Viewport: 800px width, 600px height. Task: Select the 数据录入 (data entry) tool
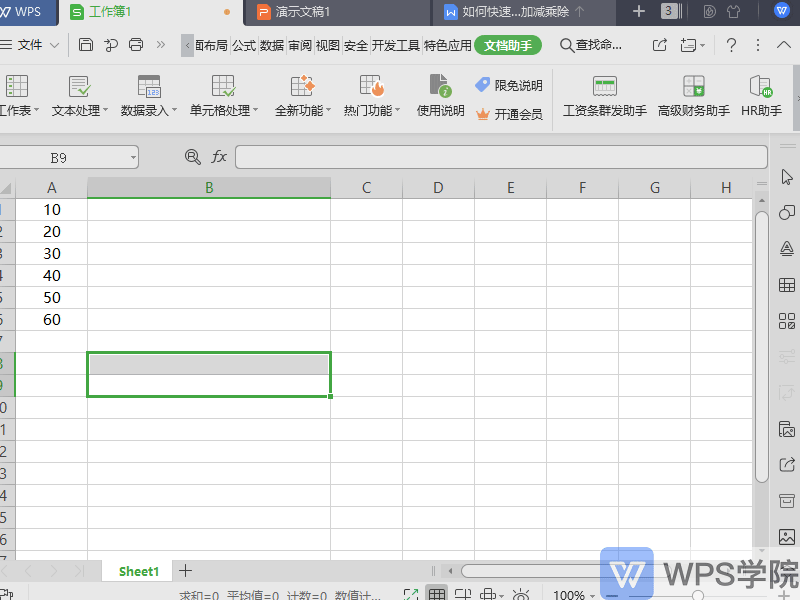(x=147, y=95)
